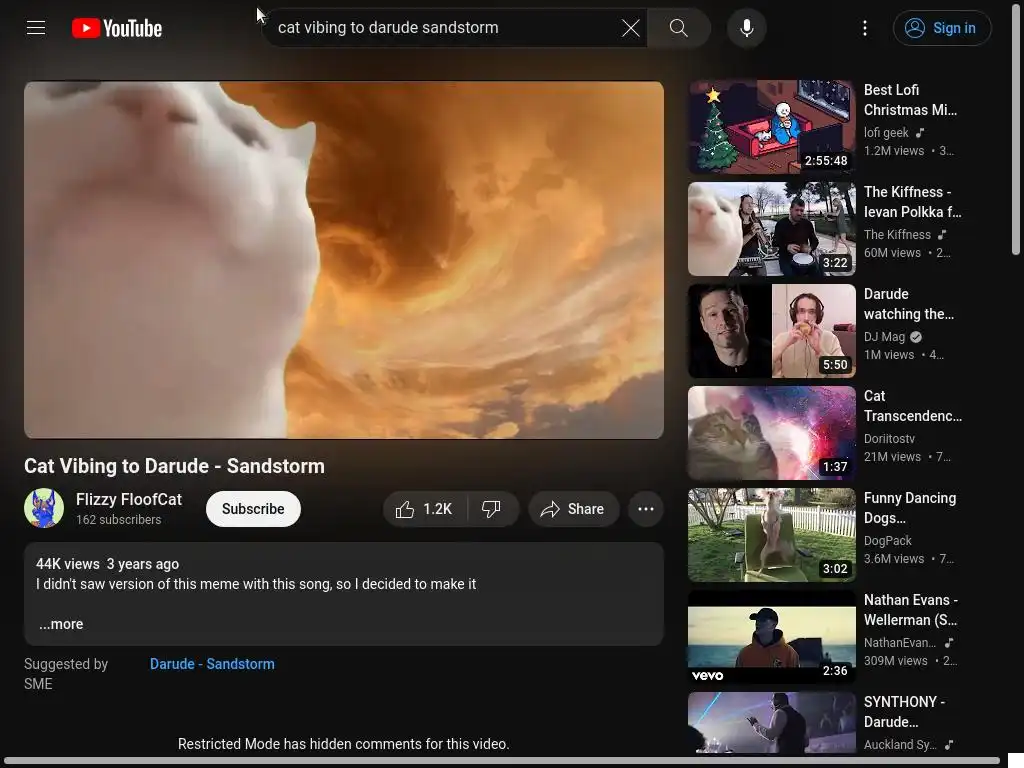The width and height of the screenshot is (1024, 768).
Task: Click Nathan Evans - Wellerman title
Action: 910,609
